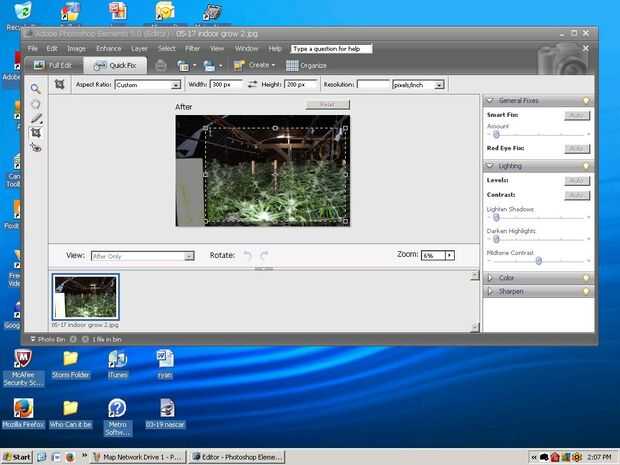Expand the Color section
The width and height of the screenshot is (620, 465).
(x=490, y=278)
